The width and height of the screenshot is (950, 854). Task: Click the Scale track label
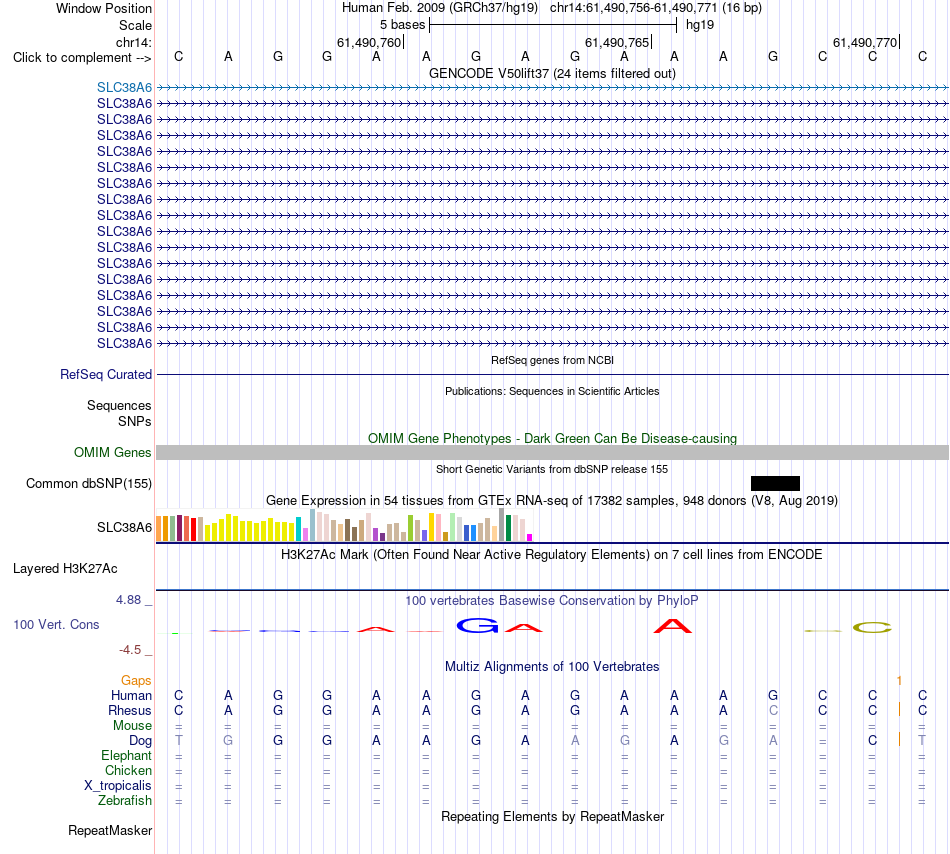pyautogui.click(x=135, y=25)
